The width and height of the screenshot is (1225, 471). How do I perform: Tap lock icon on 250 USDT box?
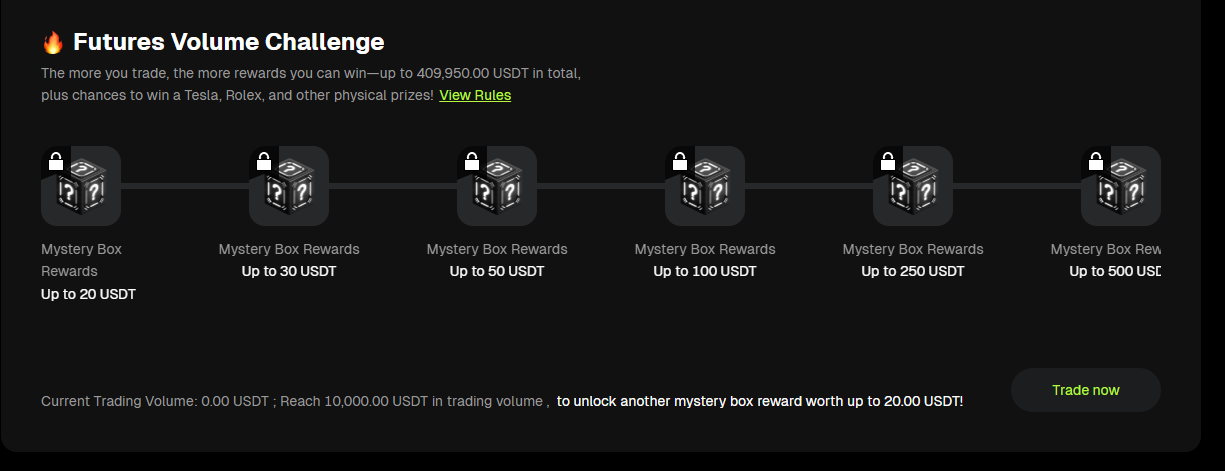888,161
